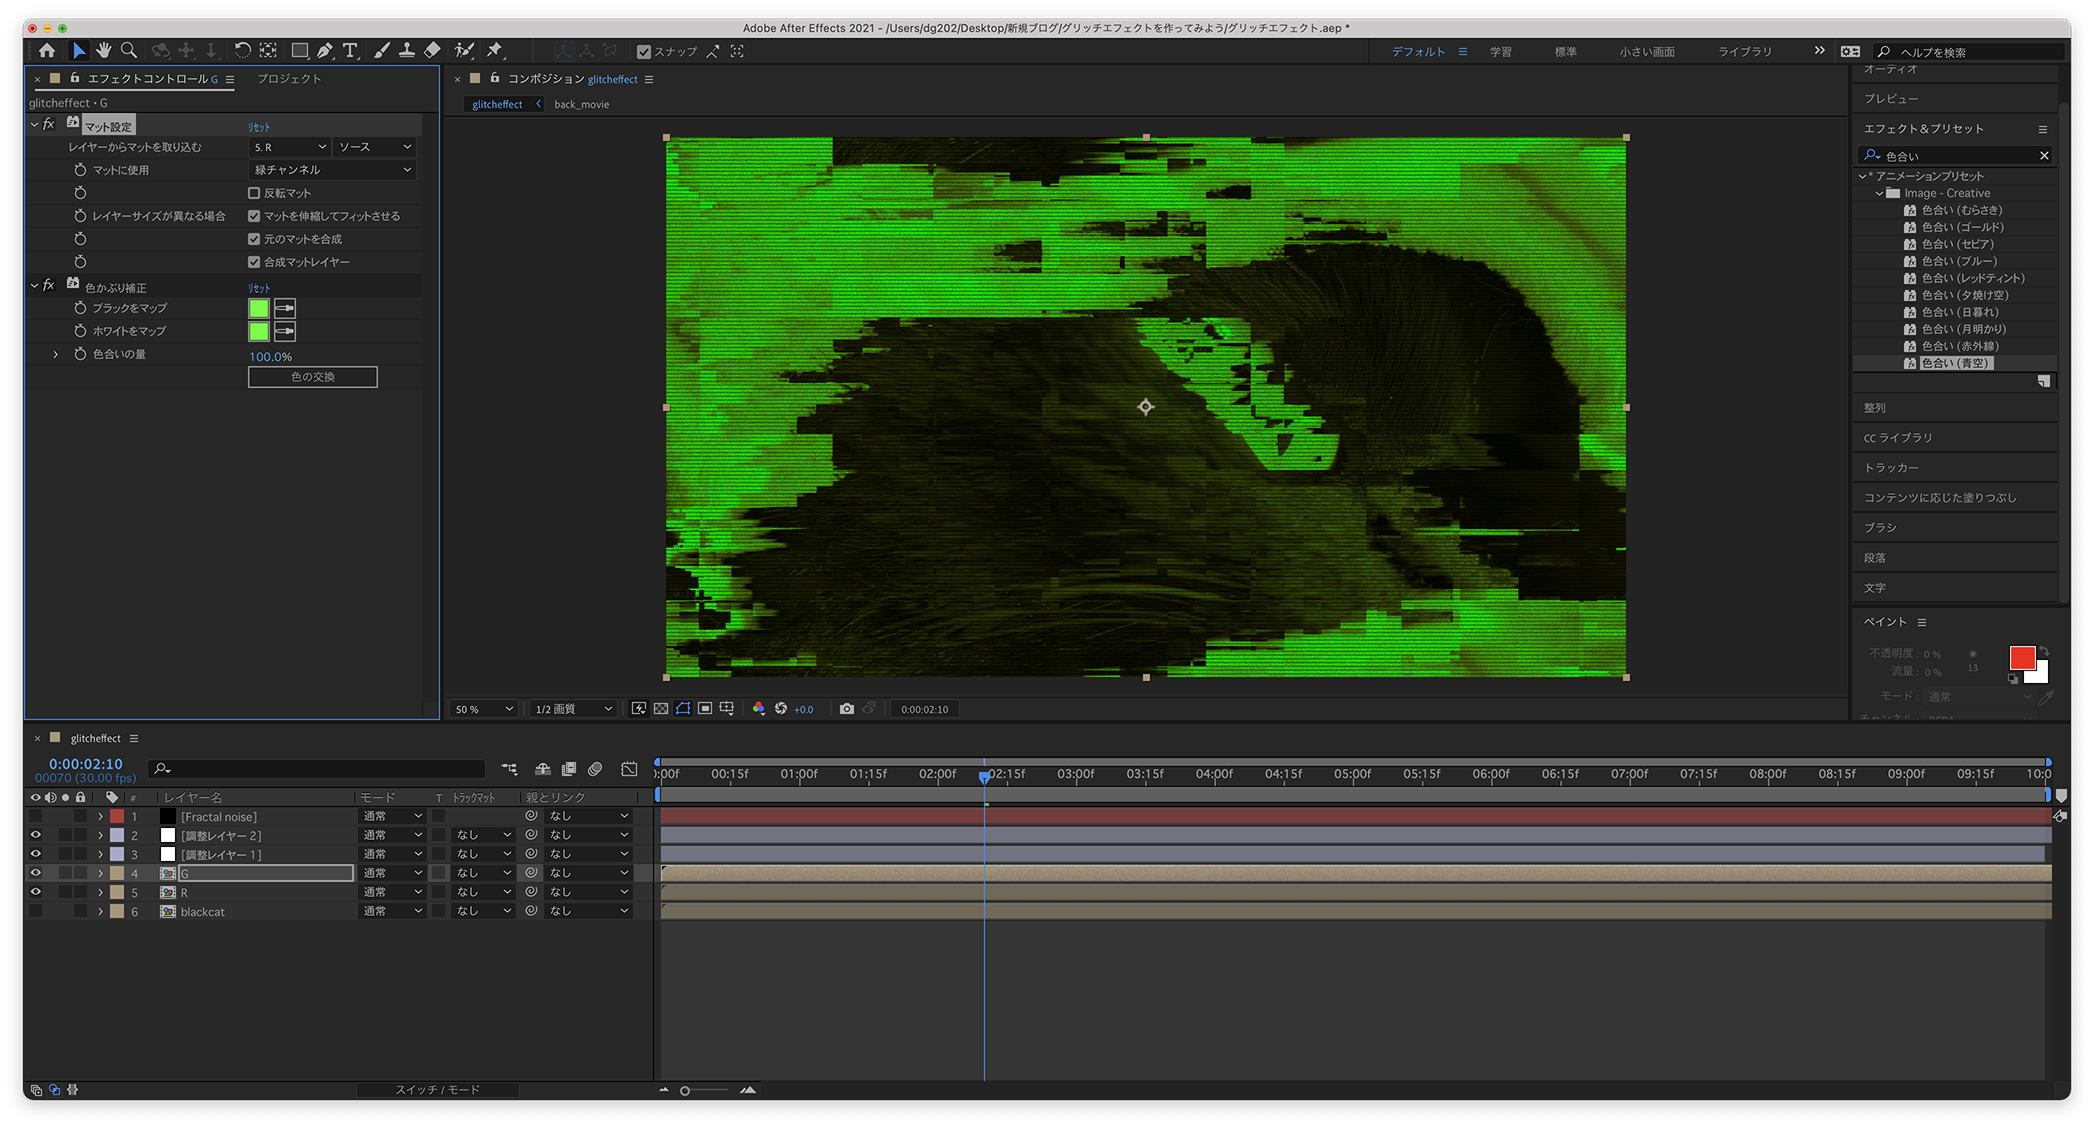Screen dimensions: 2094x1127
Task: Click the snapshot camera icon below viewer
Action: [847, 709]
